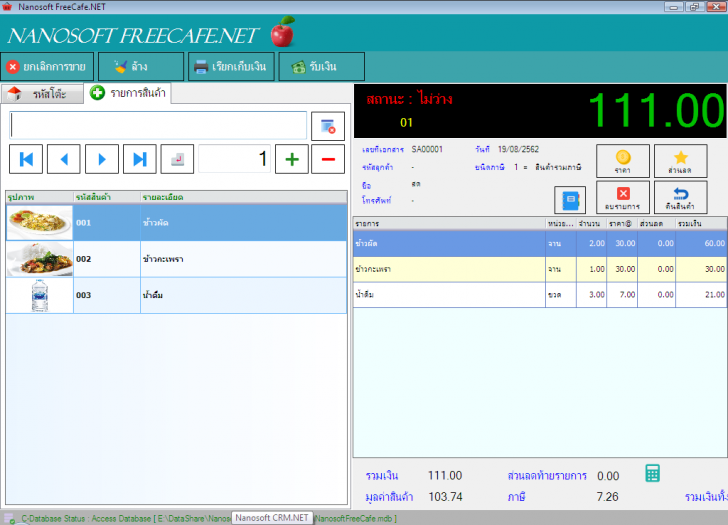This screenshot has height=525, width=728.
Task: Click the clear search icon beside search box
Action: coord(328,126)
